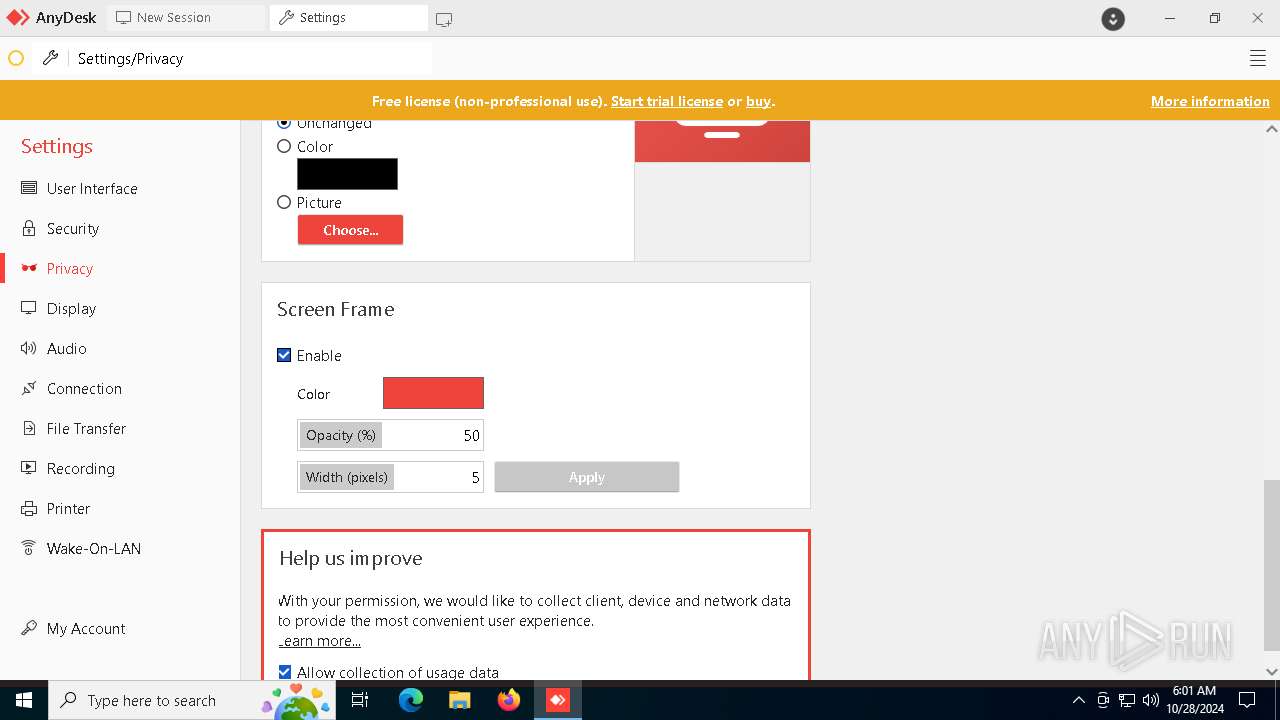Click the scrollbar down arrow

1271,672
